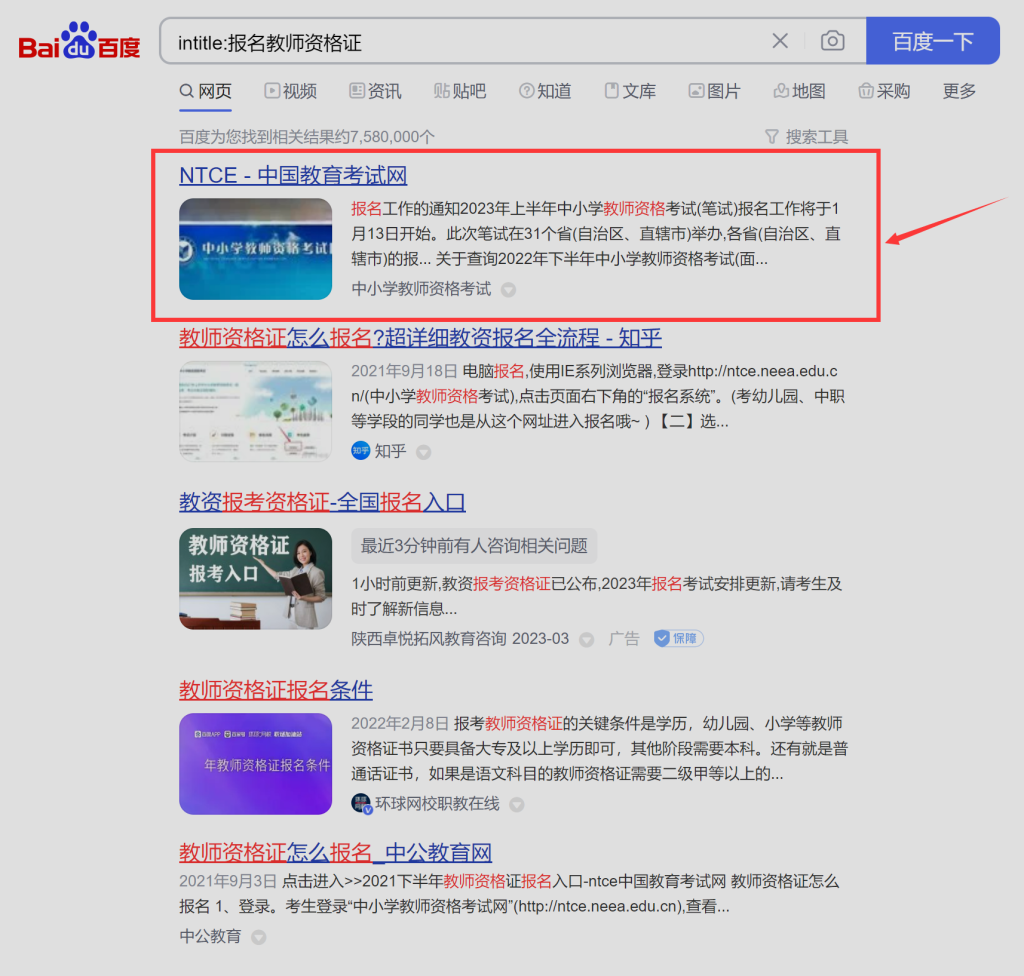
Task: Open the 贴吧 tab
Action: point(460,91)
